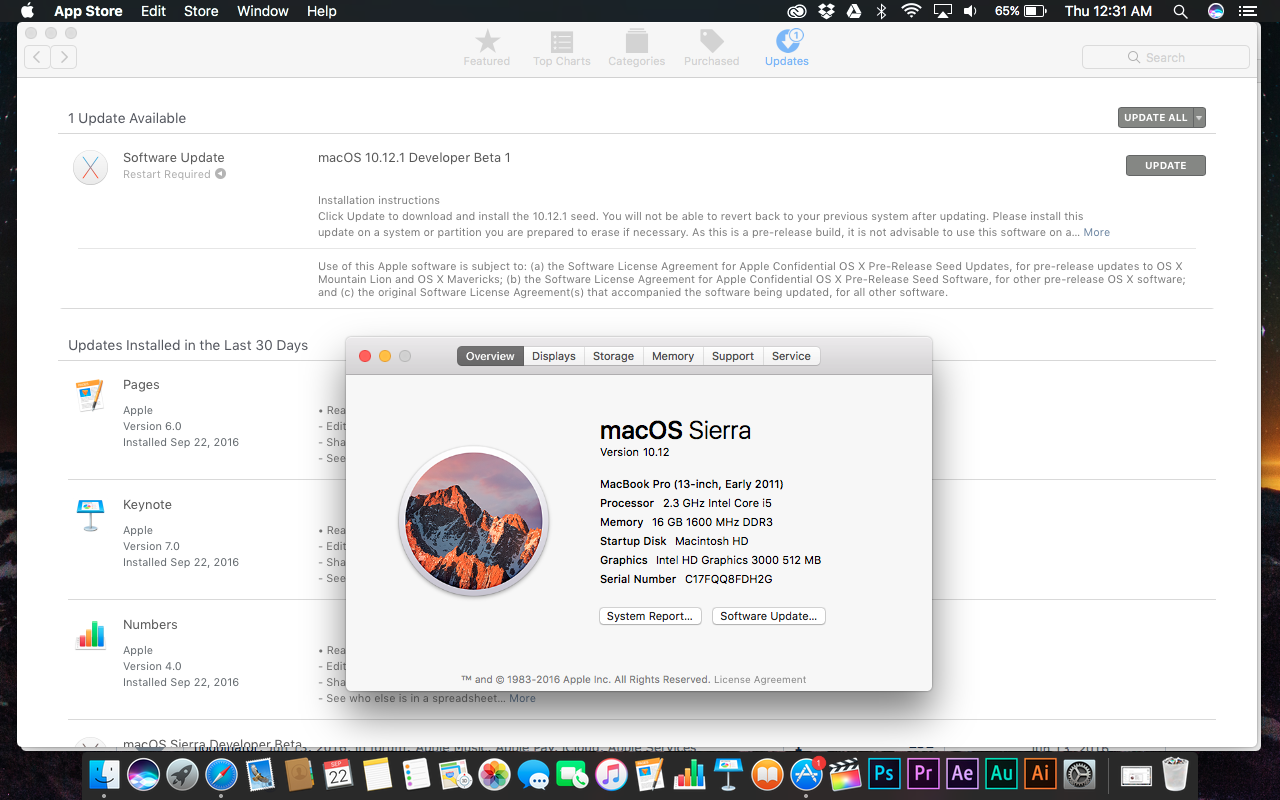The width and height of the screenshot is (1280, 800).
Task: Switch to the Service tab
Action: tap(791, 356)
